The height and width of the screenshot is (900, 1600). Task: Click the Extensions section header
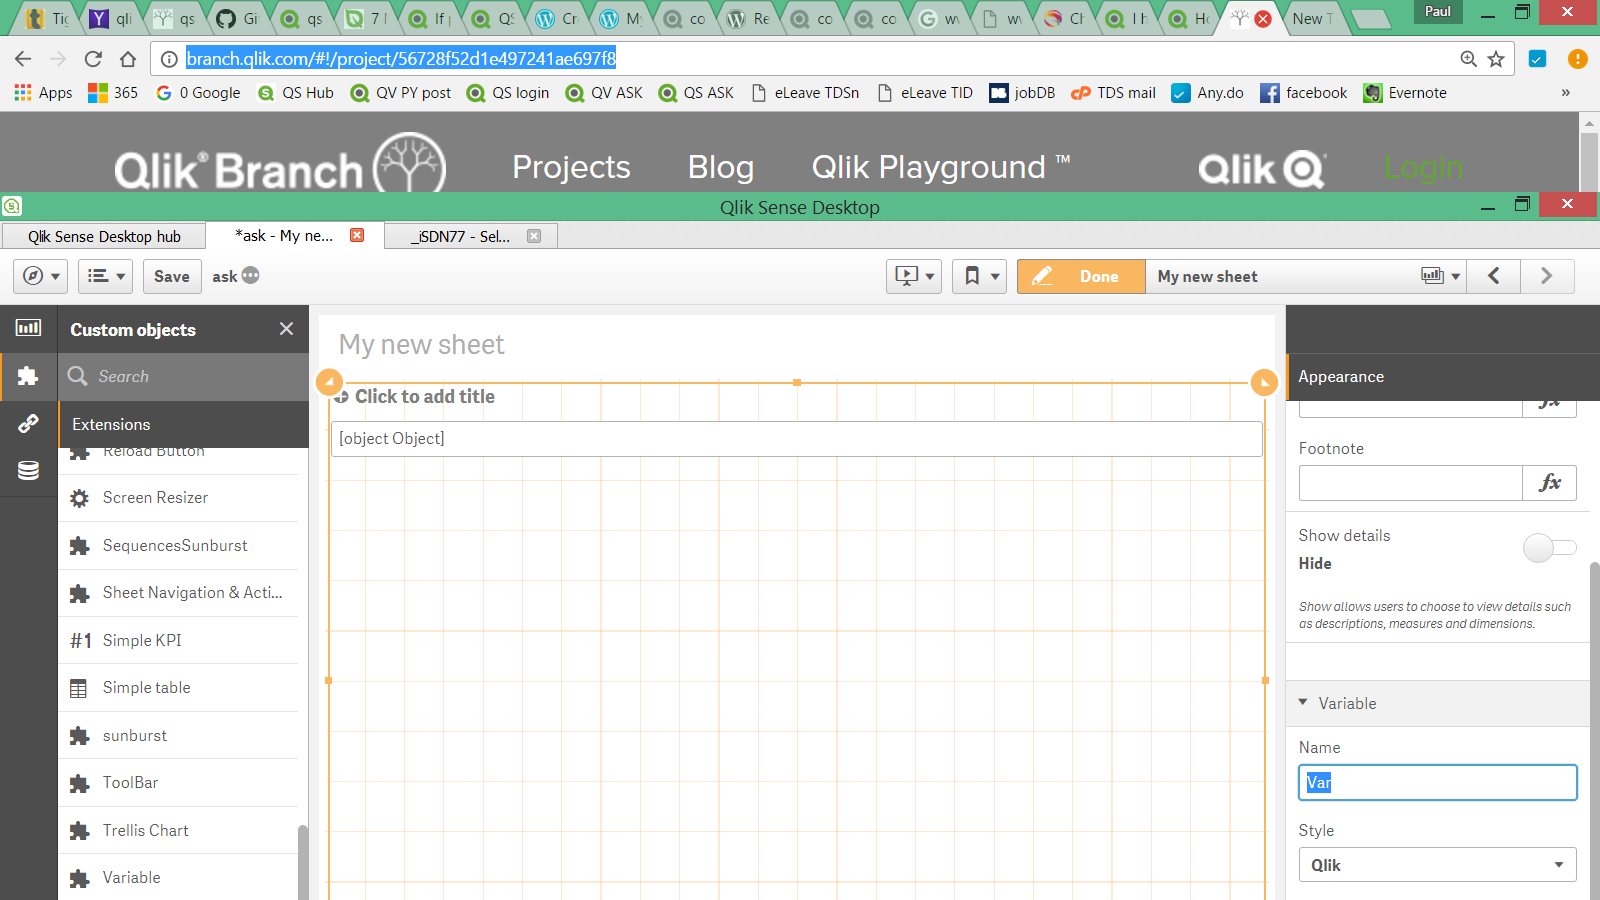(x=183, y=425)
